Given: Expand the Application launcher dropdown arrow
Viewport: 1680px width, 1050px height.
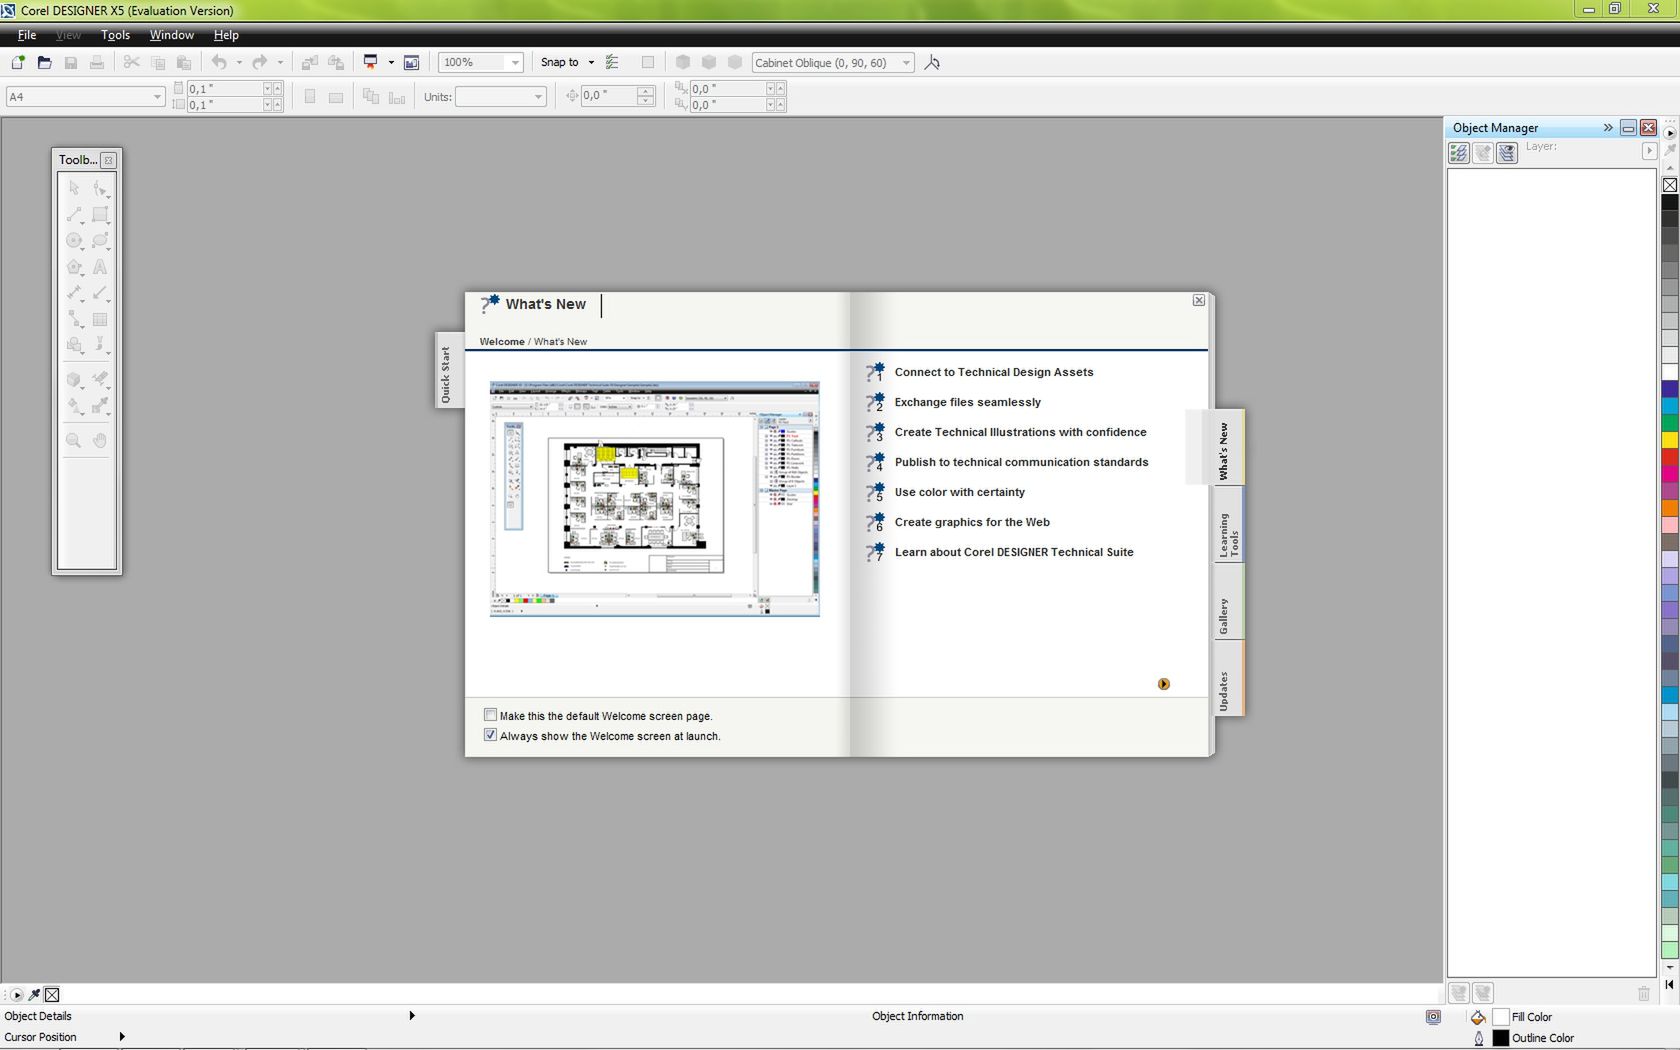Looking at the screenshot, I should (x=391, y=62).
